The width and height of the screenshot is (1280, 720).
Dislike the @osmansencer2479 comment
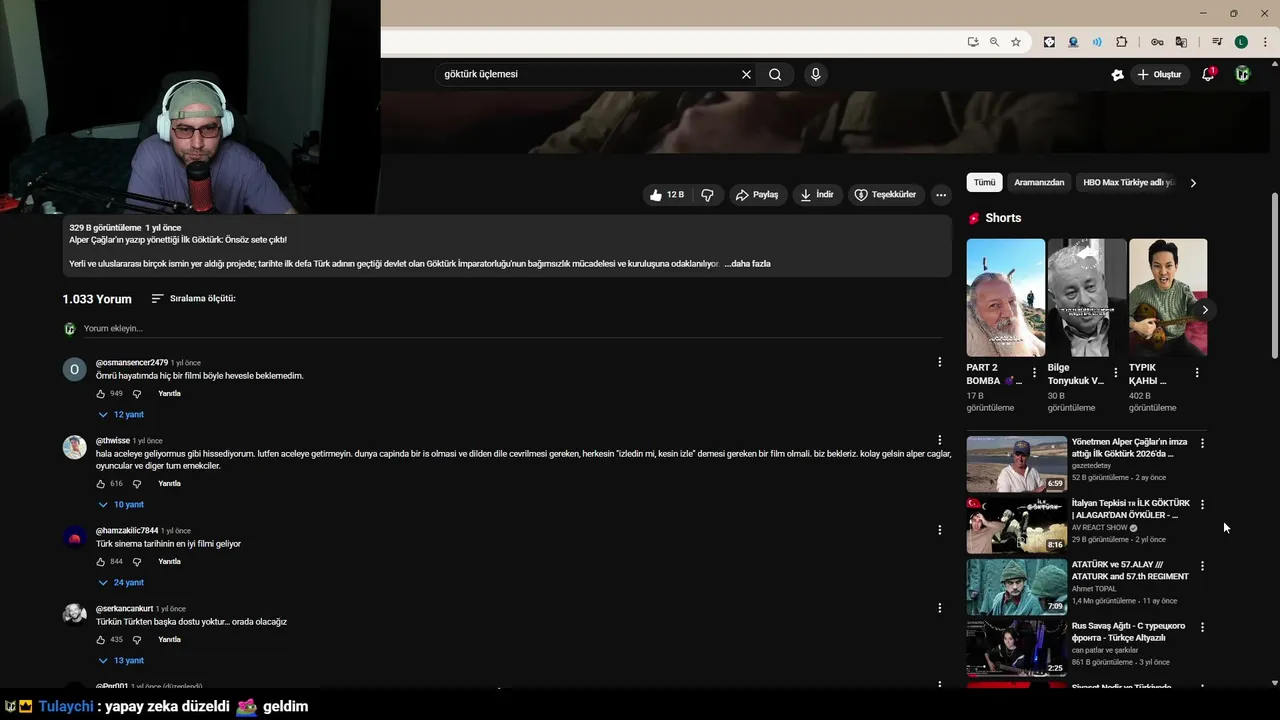(x=137, y=394)
